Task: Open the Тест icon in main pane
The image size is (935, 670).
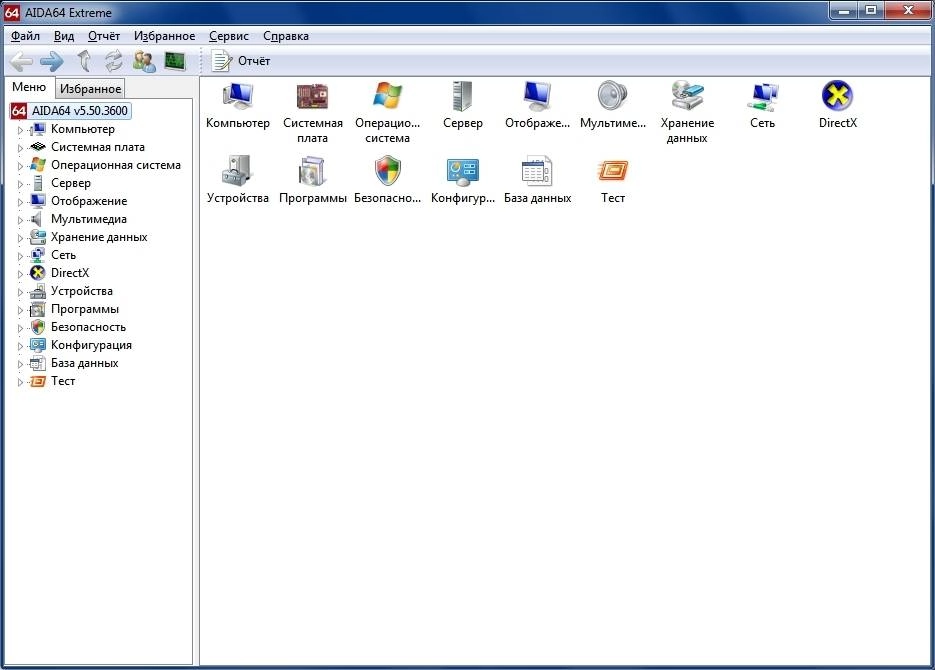Action: point(612,180)
